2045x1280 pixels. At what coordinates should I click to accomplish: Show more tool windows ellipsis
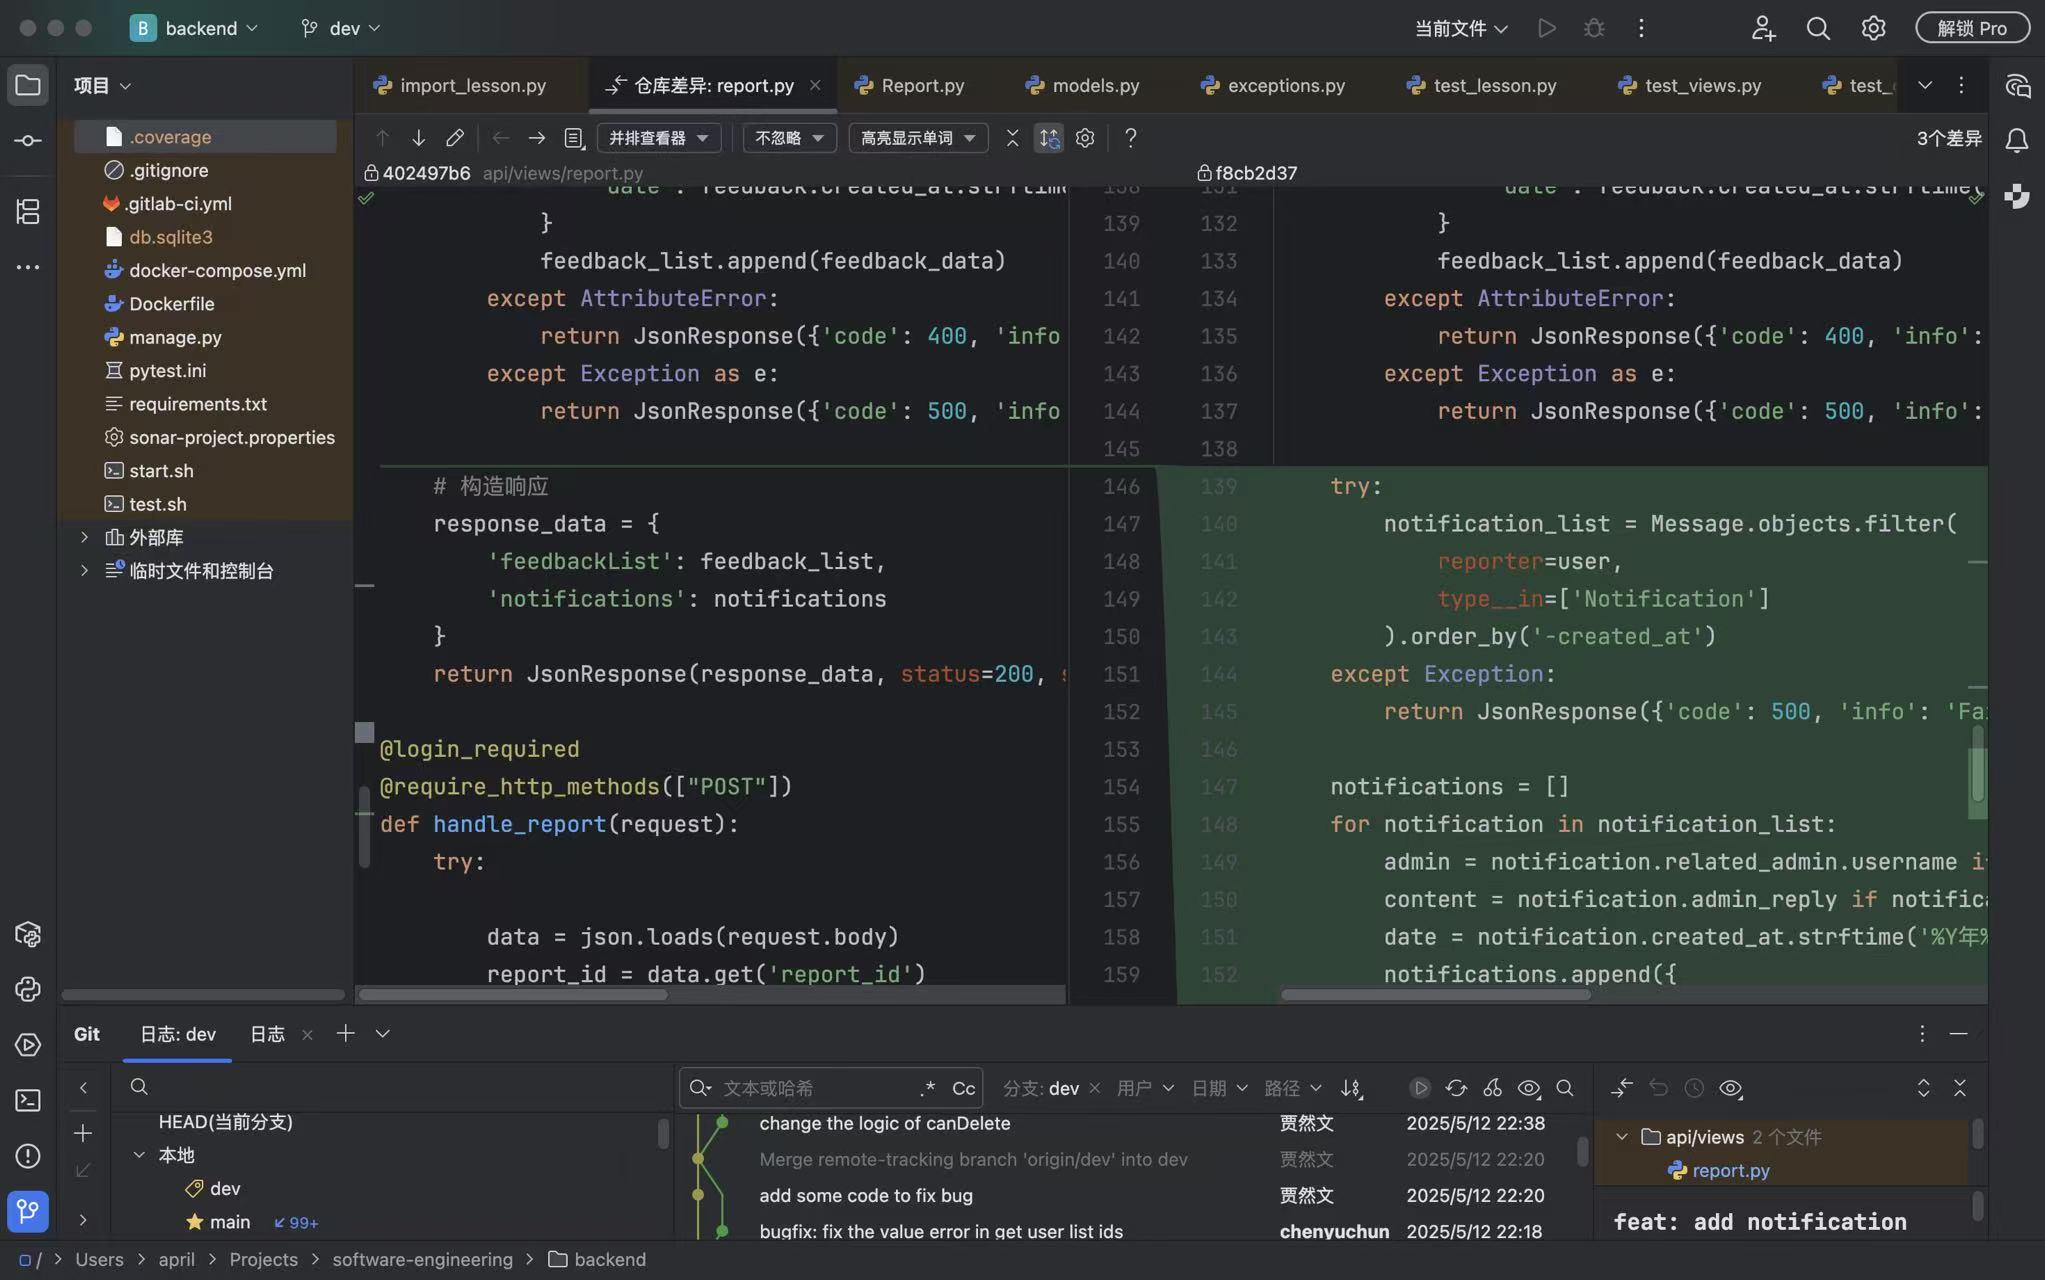tap(28, 267)
